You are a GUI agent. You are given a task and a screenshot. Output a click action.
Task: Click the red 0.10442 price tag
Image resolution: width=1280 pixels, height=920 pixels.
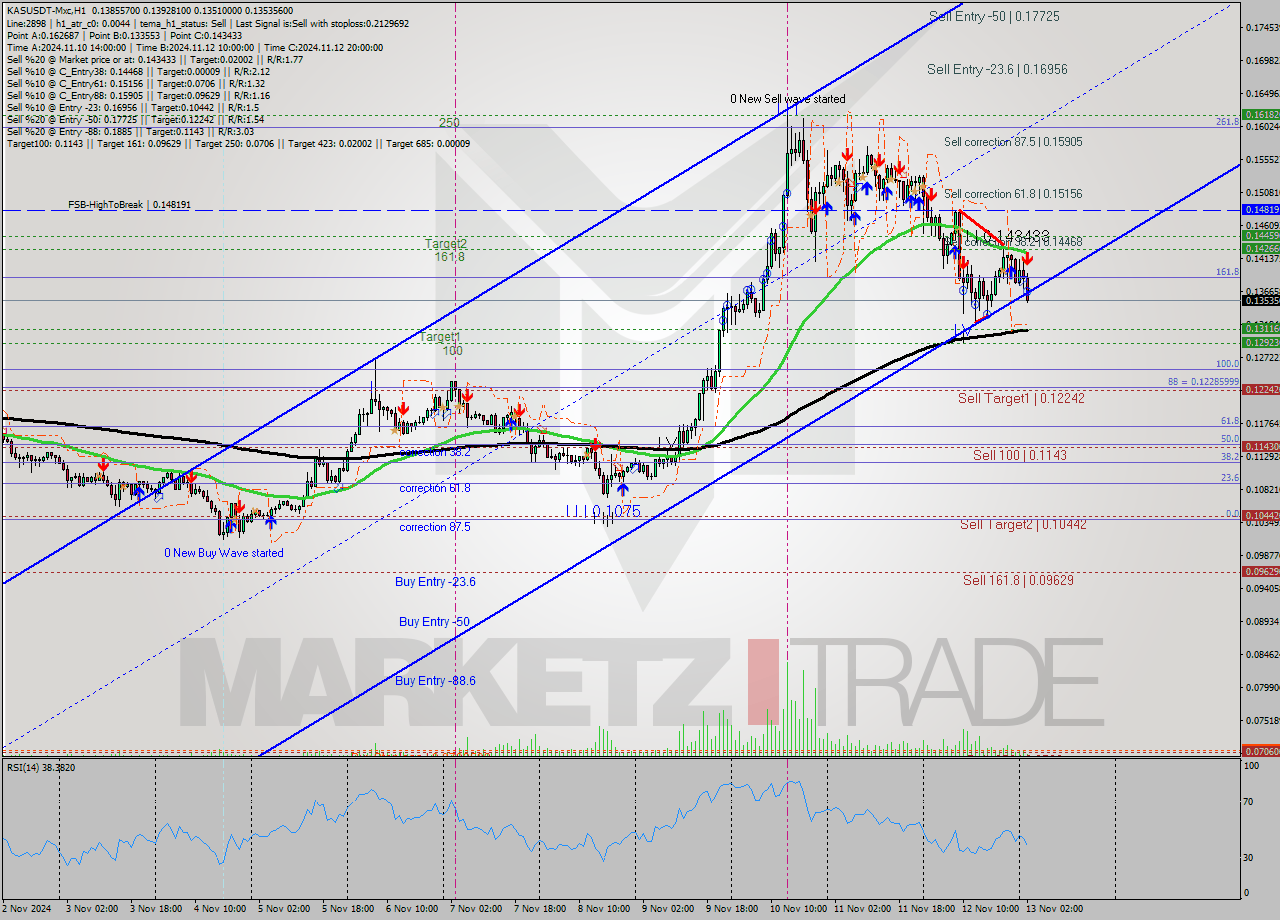pos(1260,515)
